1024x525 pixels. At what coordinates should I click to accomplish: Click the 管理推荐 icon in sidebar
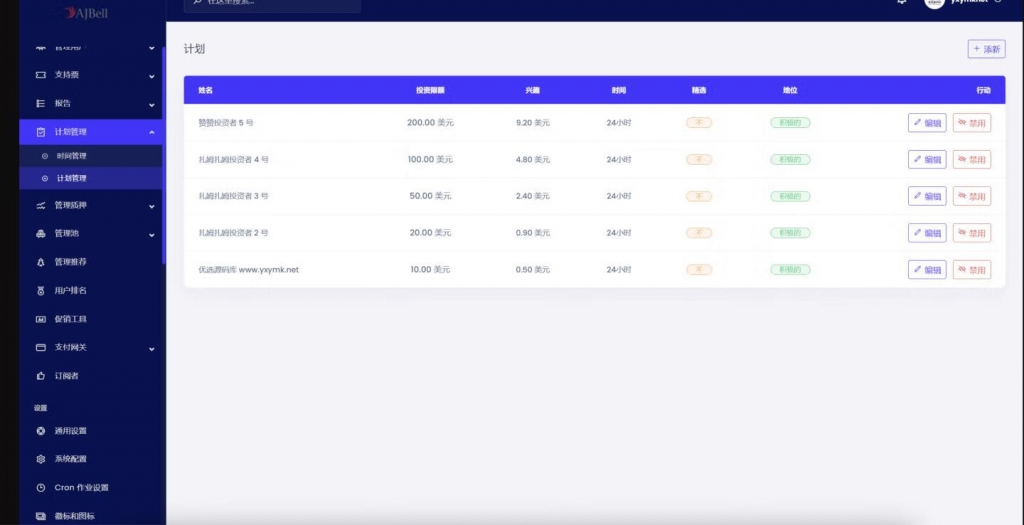coord(41,262)
